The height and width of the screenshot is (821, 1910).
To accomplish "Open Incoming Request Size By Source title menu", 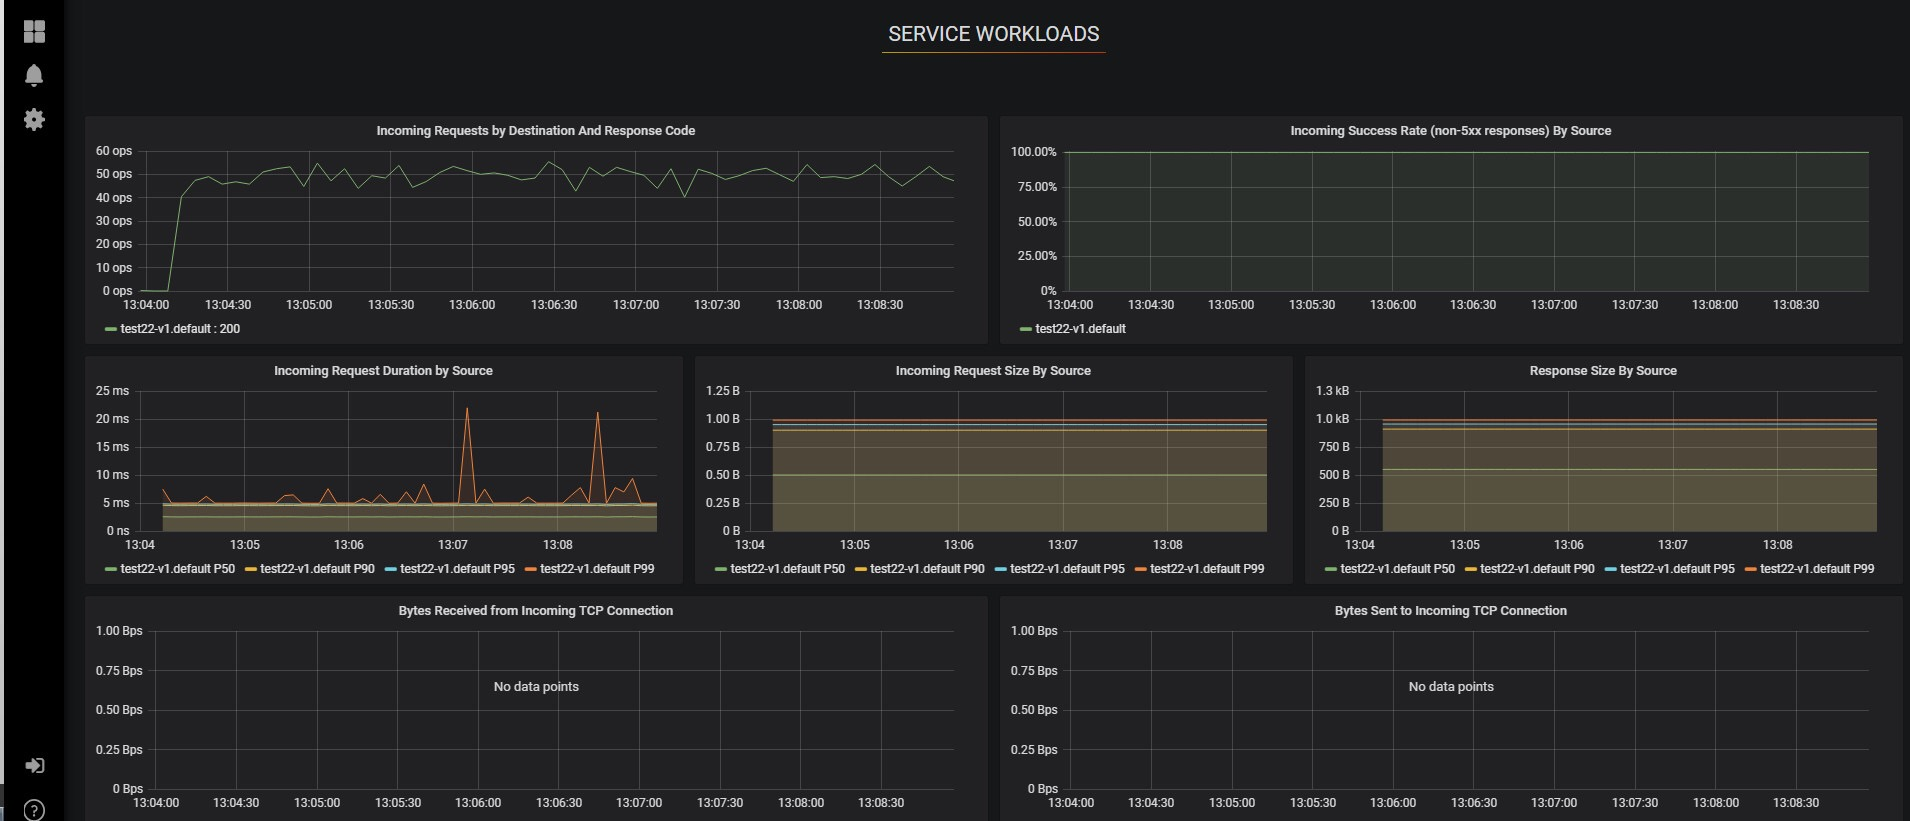I will click(x=993, y=371).
